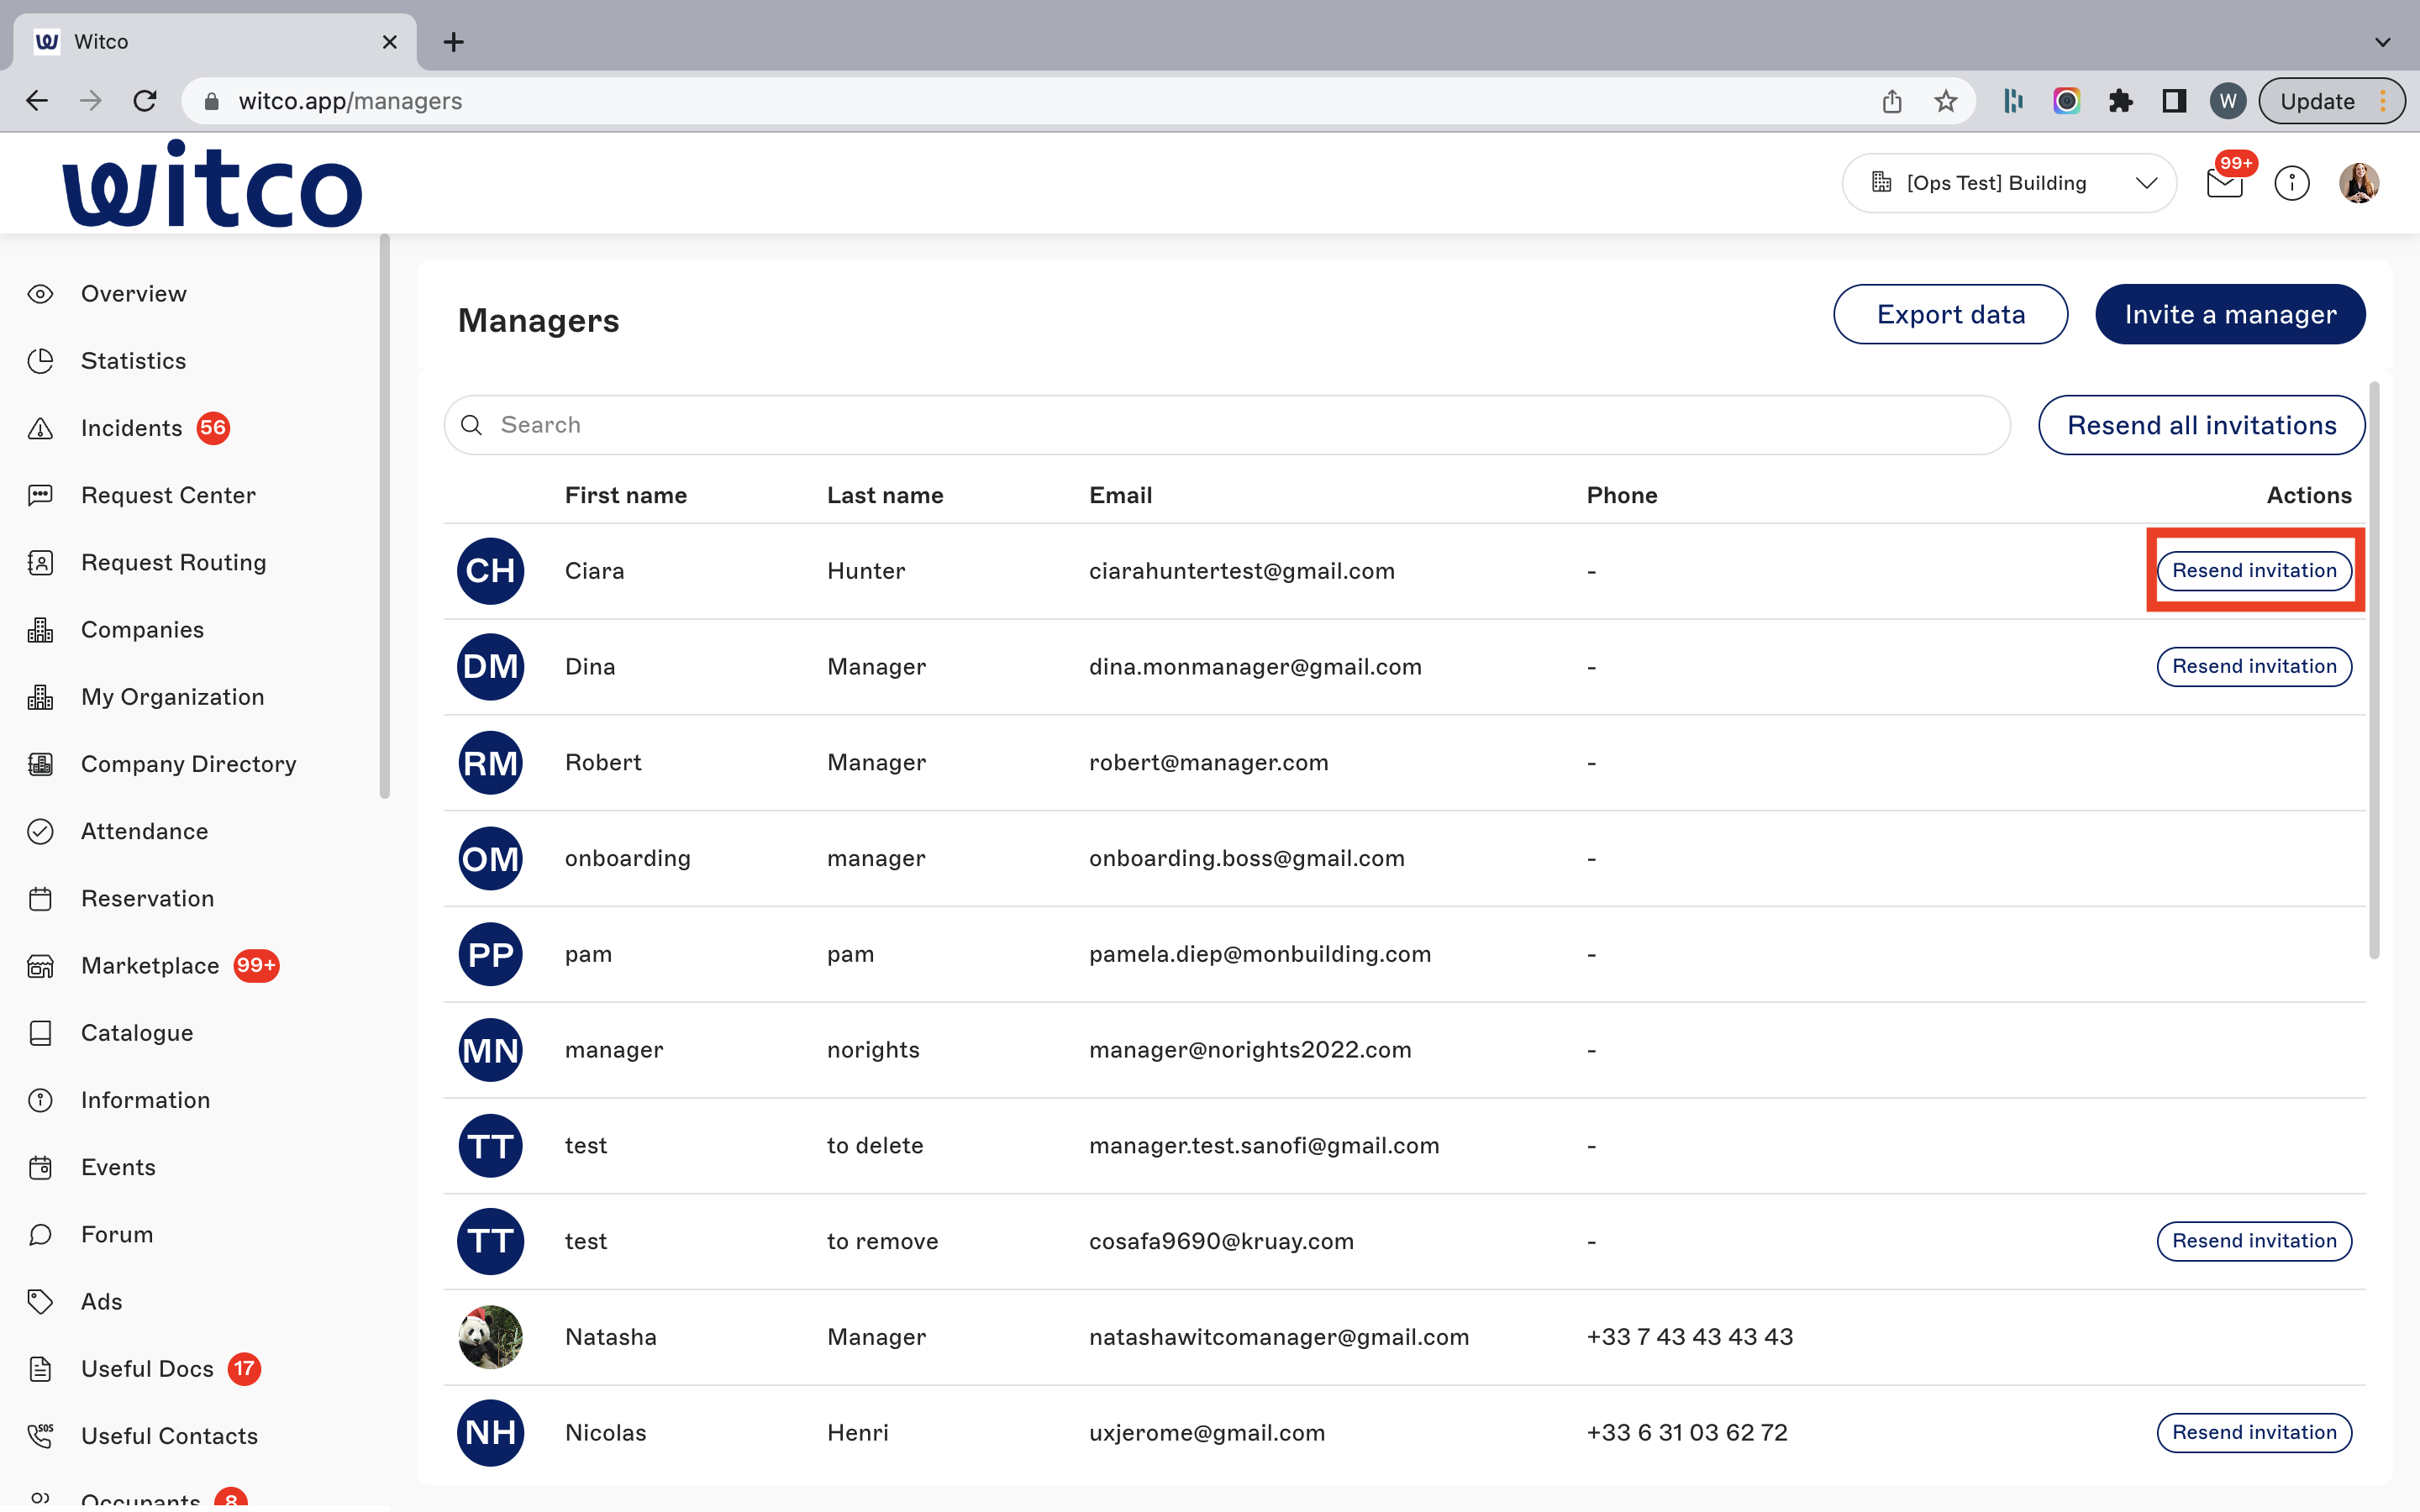2420x1512 pixels.
Task: Click the Request Center chat icon
Action: coord(40,495)
